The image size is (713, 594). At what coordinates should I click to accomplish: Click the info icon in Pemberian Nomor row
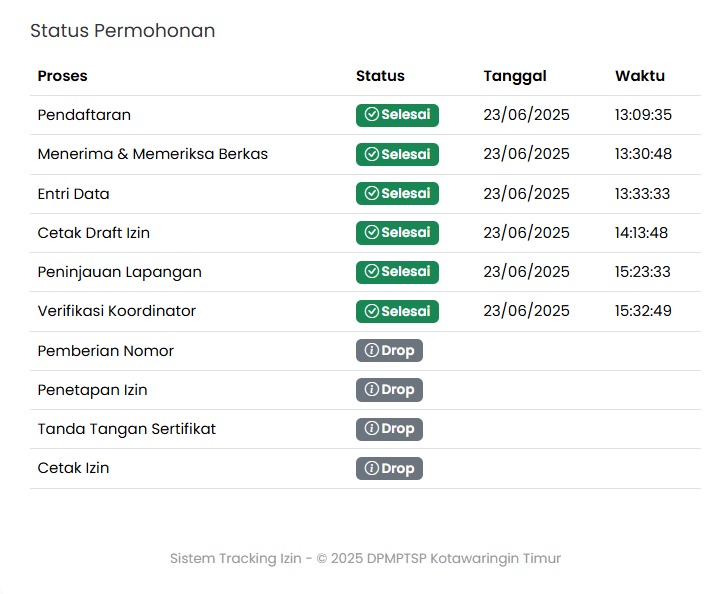(371, 351)
